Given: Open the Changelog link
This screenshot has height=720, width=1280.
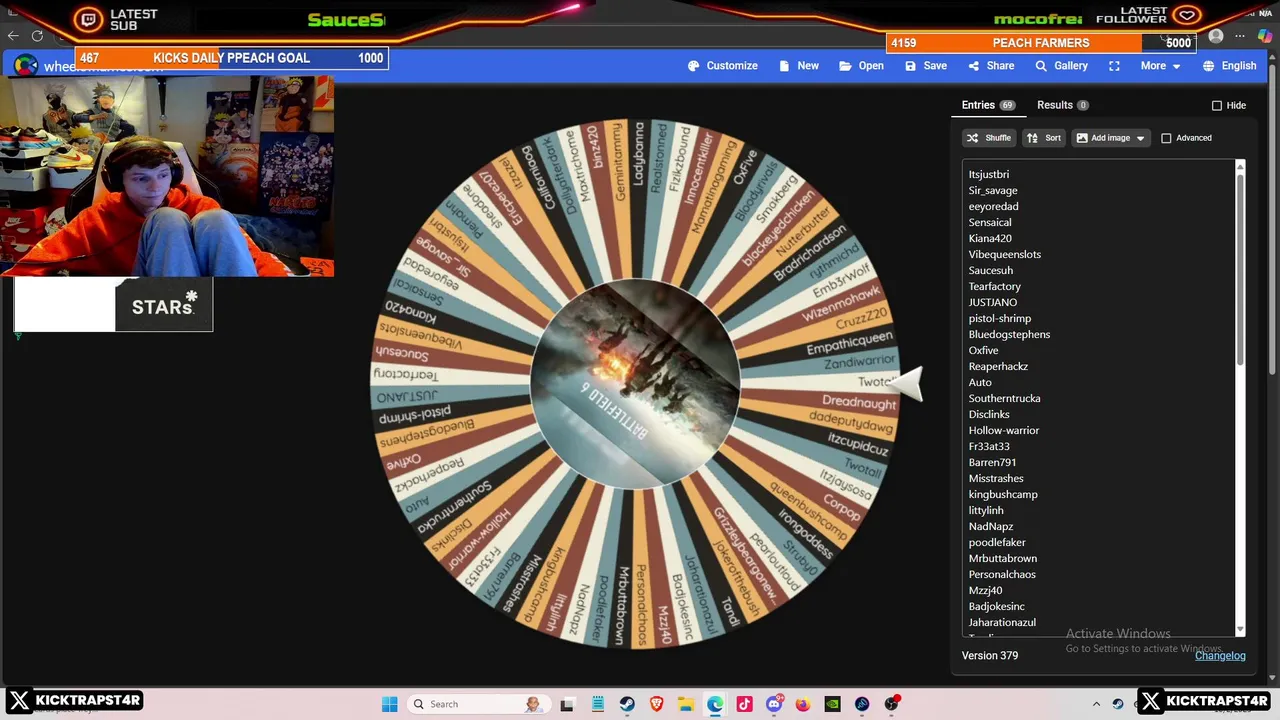Looking at the screenshot, I should [x=1220, y=656].
